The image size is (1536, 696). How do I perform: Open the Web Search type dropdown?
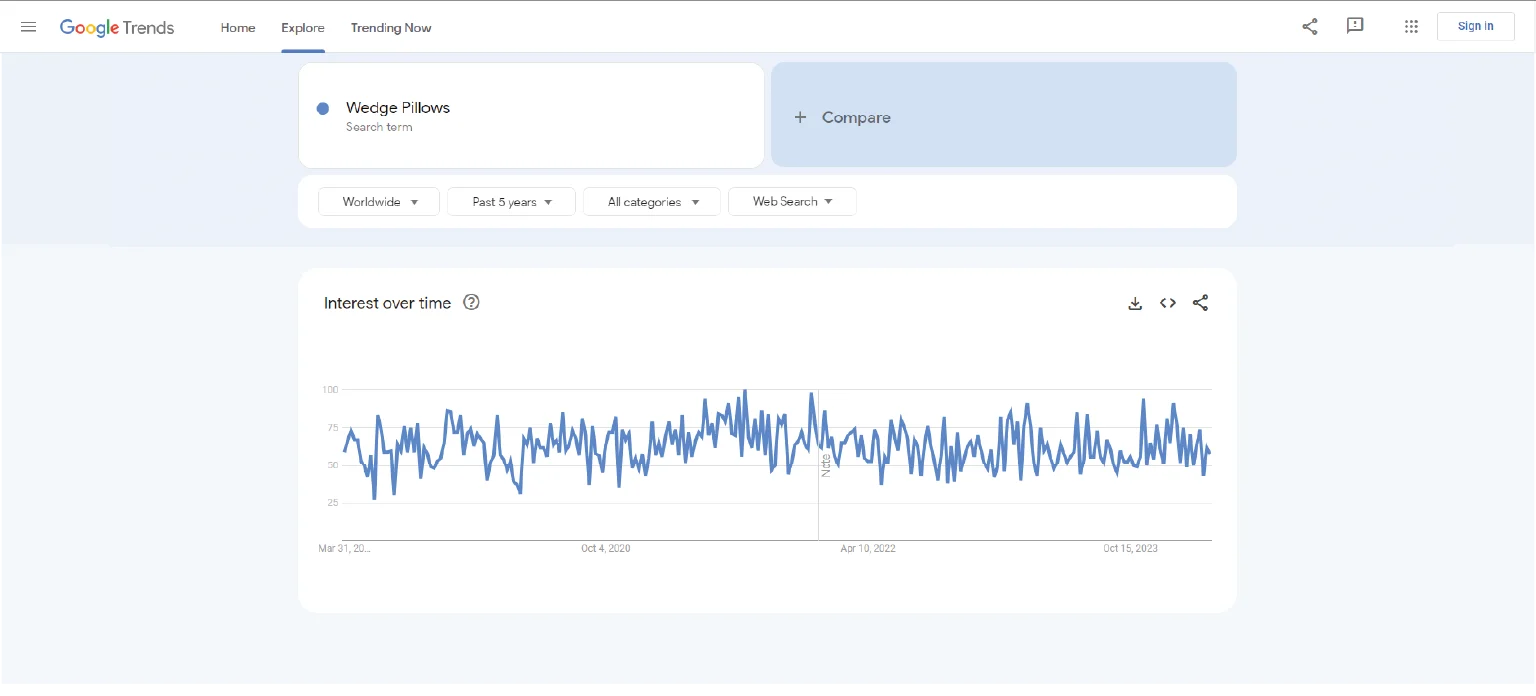[x=792, y=202]
